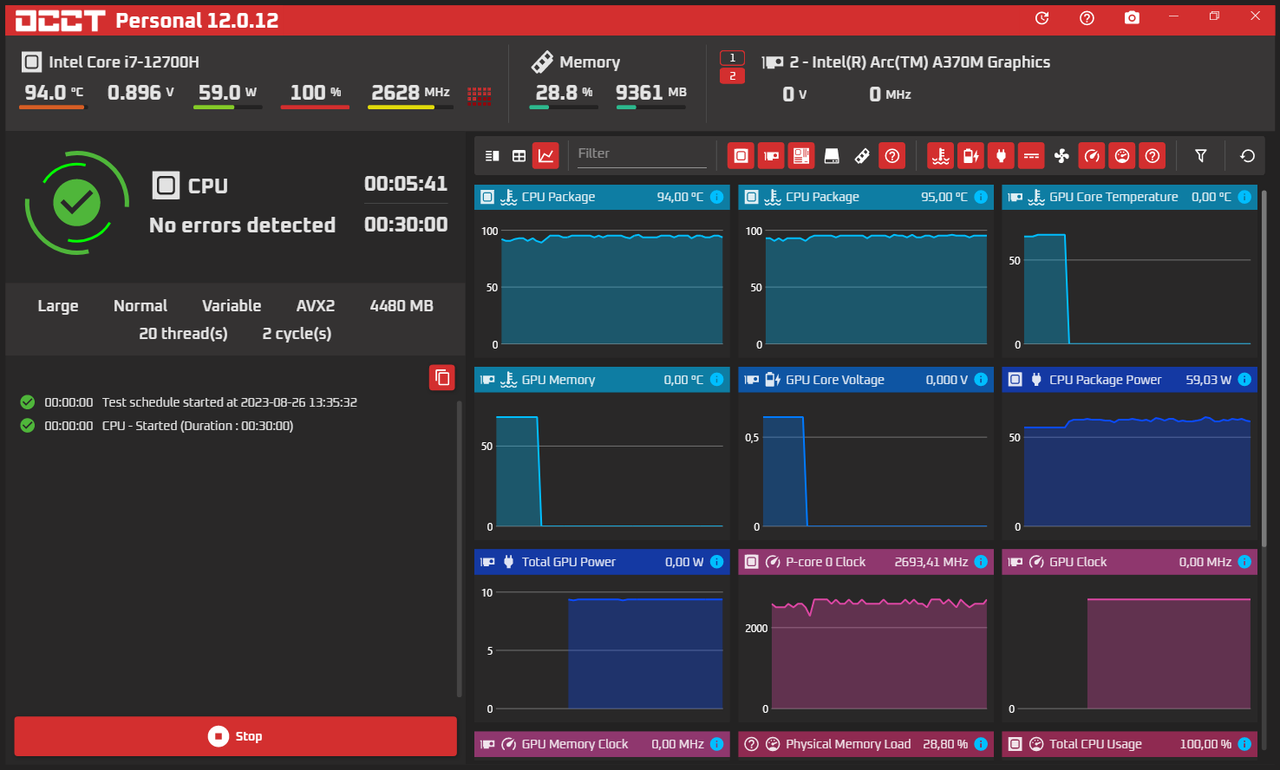Select GPU number 2
The height and width of the screenshot is (770, 1280).
point(732,76)
